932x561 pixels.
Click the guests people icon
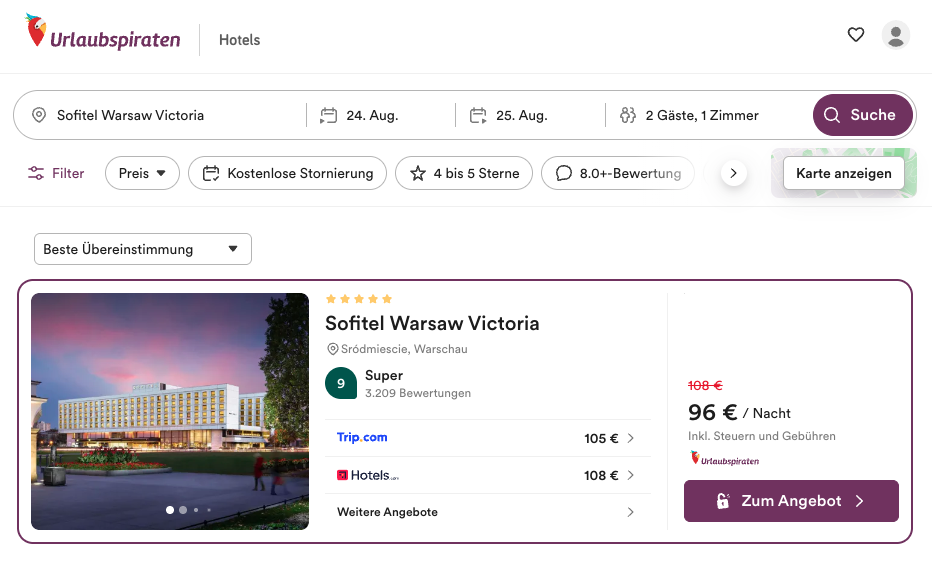pos(628,115)
